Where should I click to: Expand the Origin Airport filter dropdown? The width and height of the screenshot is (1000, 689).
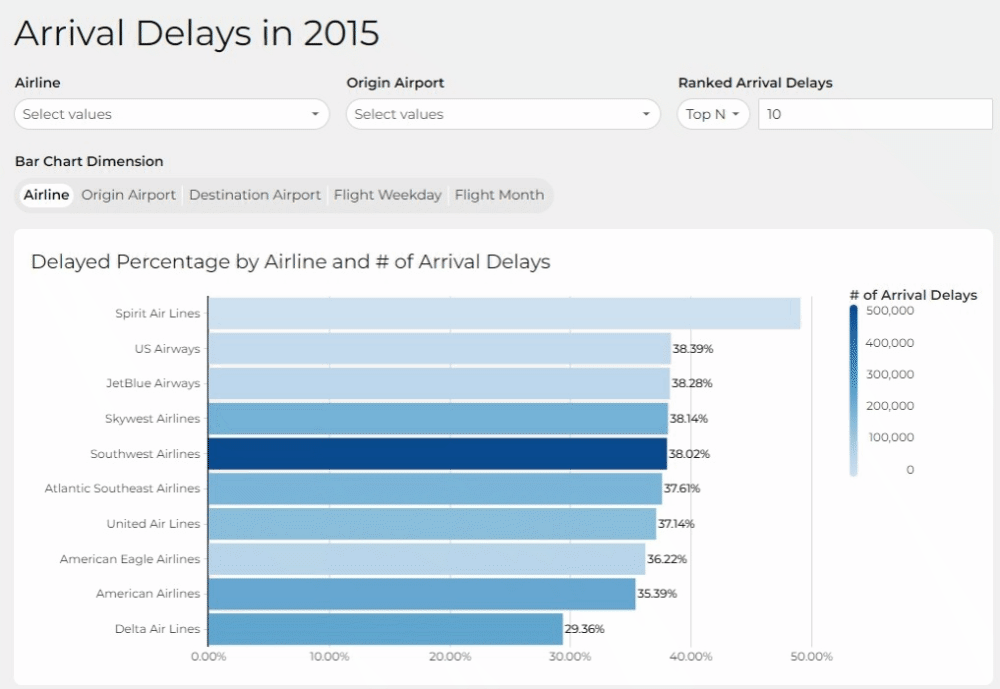pos(503,114)
